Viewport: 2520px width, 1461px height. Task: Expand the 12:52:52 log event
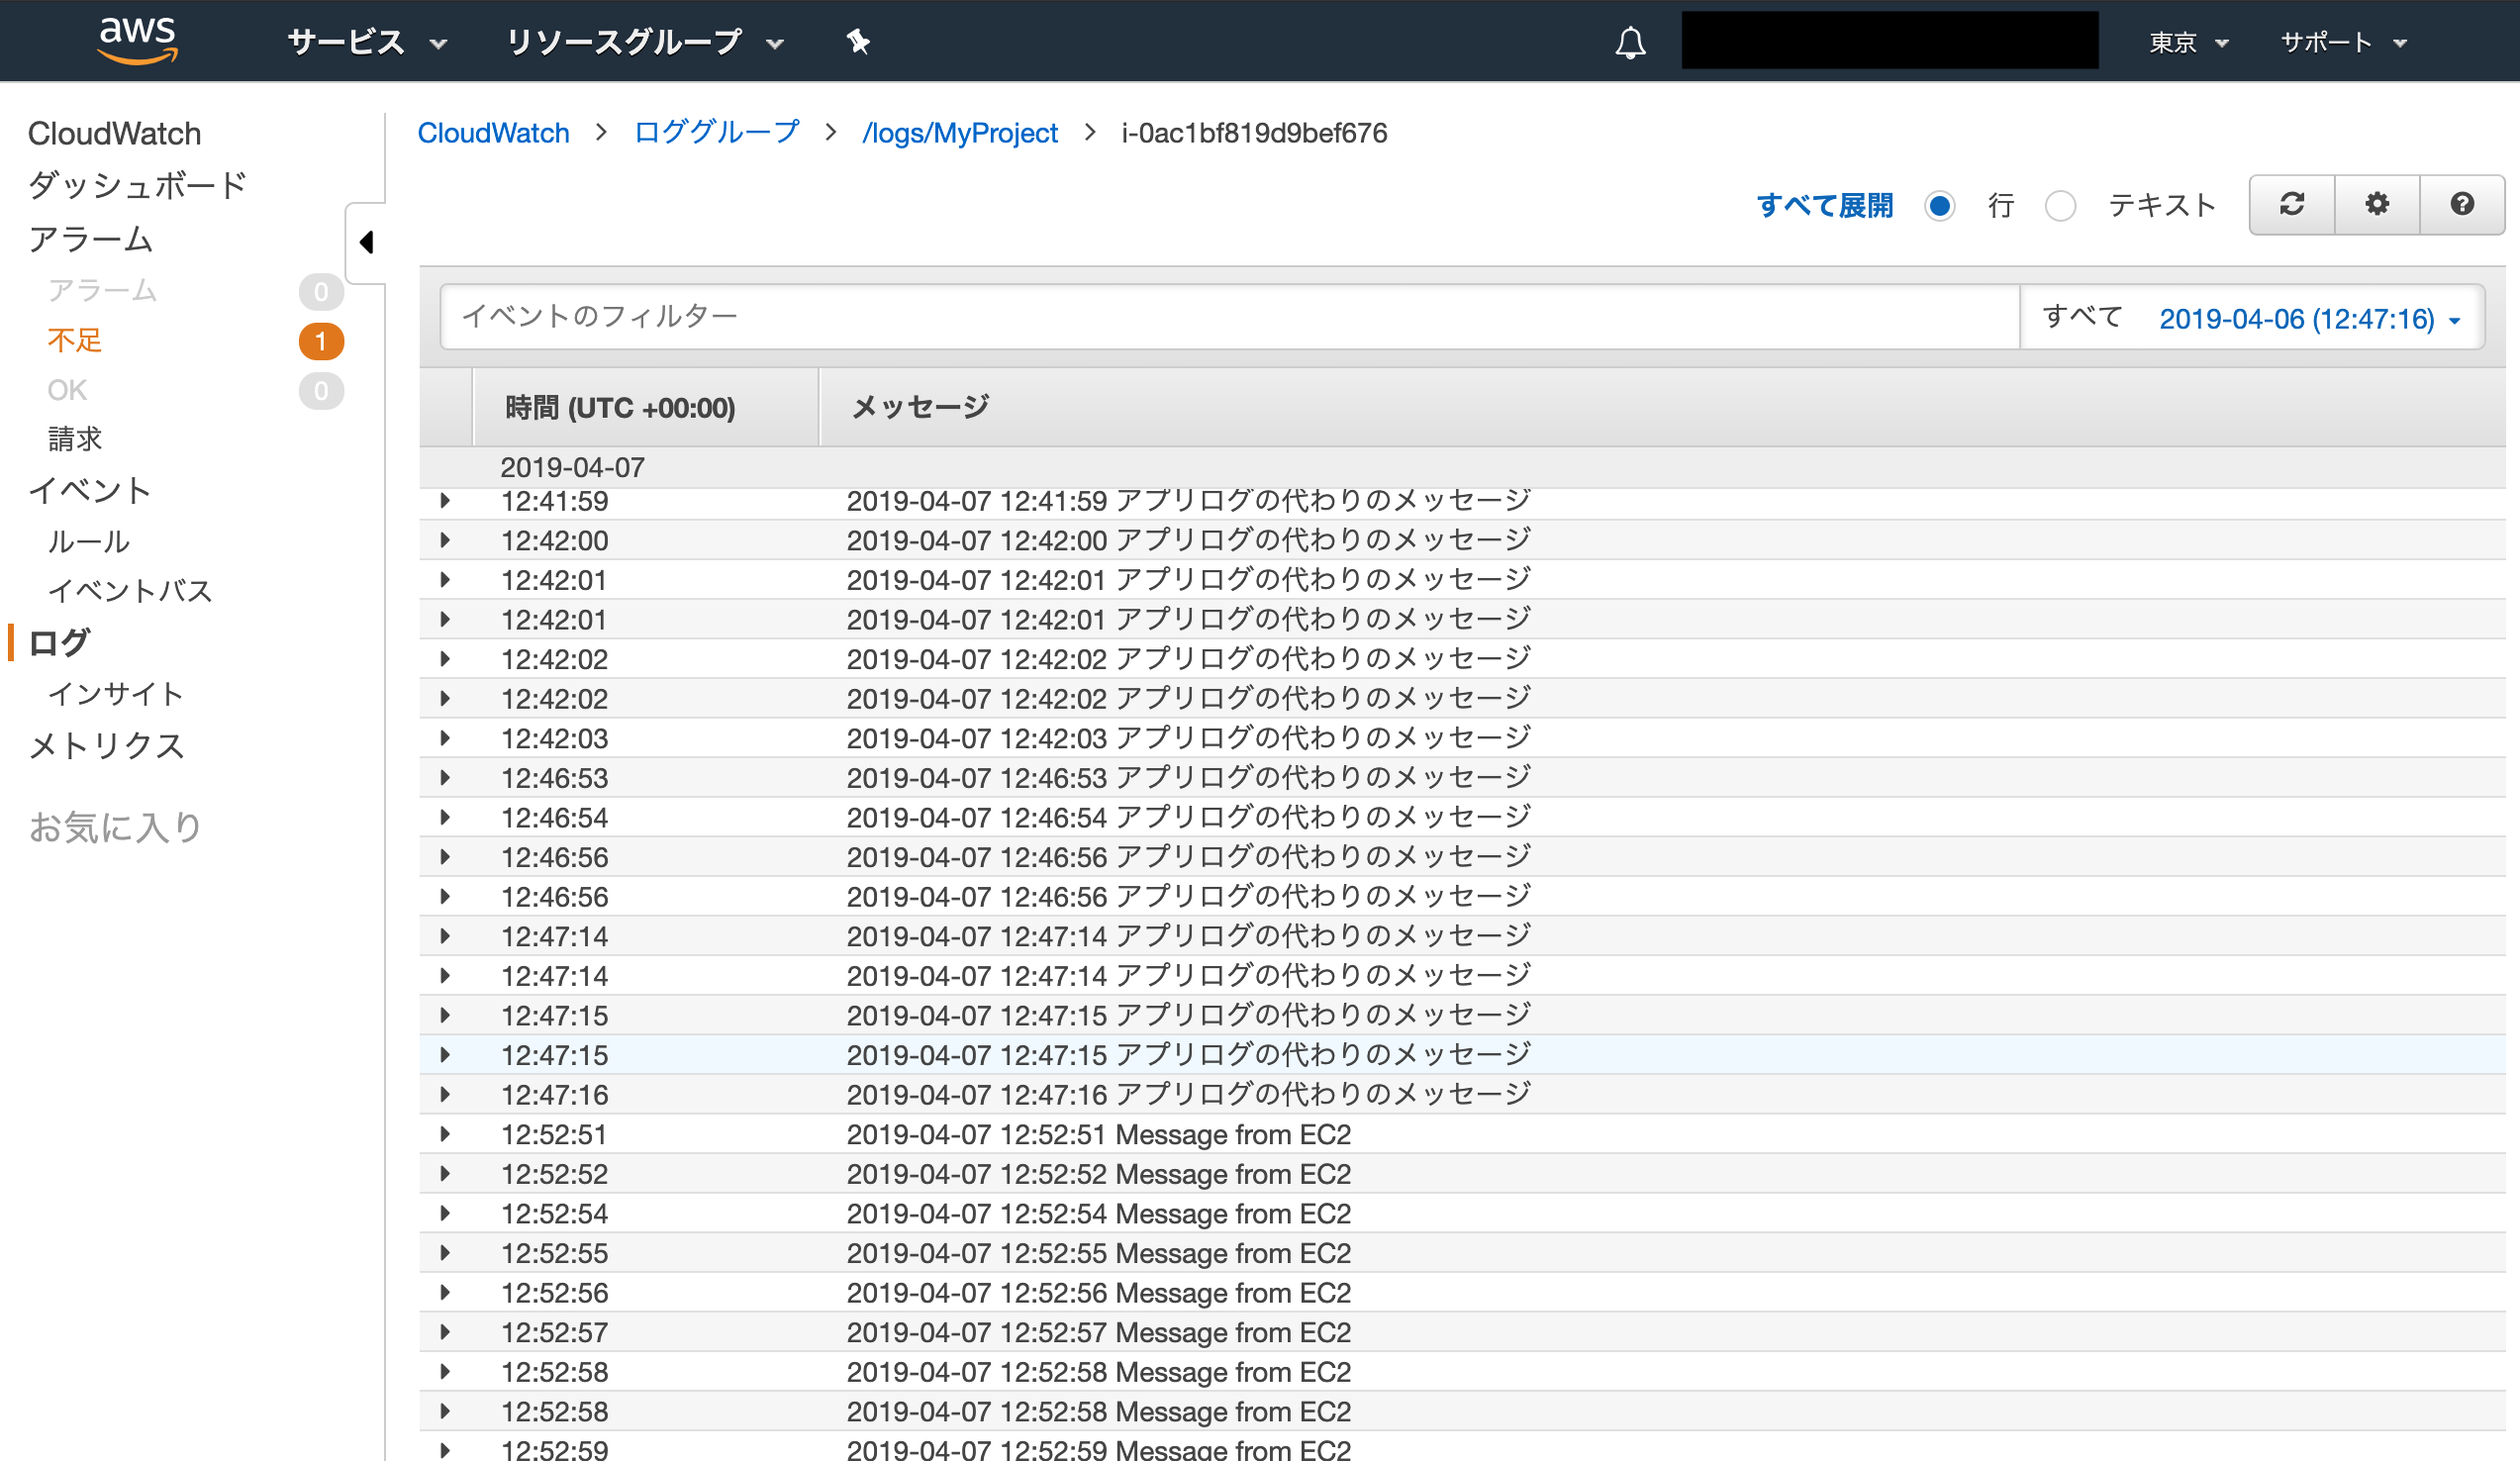[x=445, y=1173]
